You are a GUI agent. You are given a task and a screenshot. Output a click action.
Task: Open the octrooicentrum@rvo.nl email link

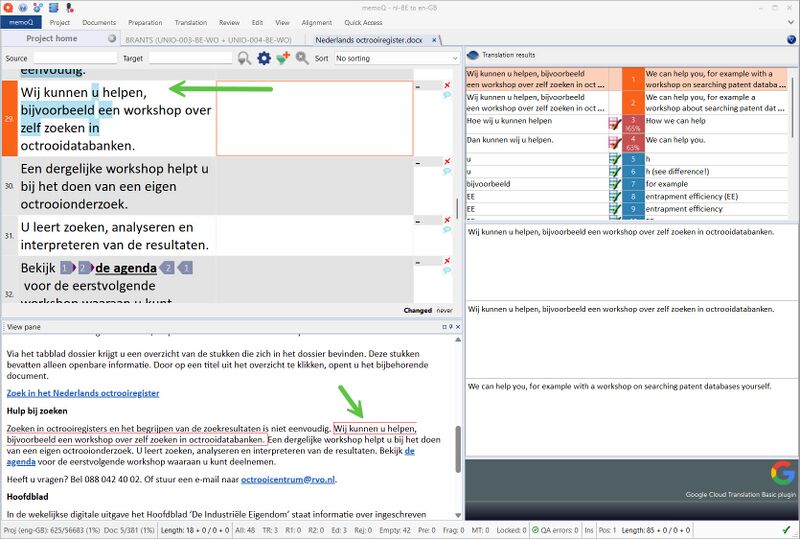pos(288,479)
